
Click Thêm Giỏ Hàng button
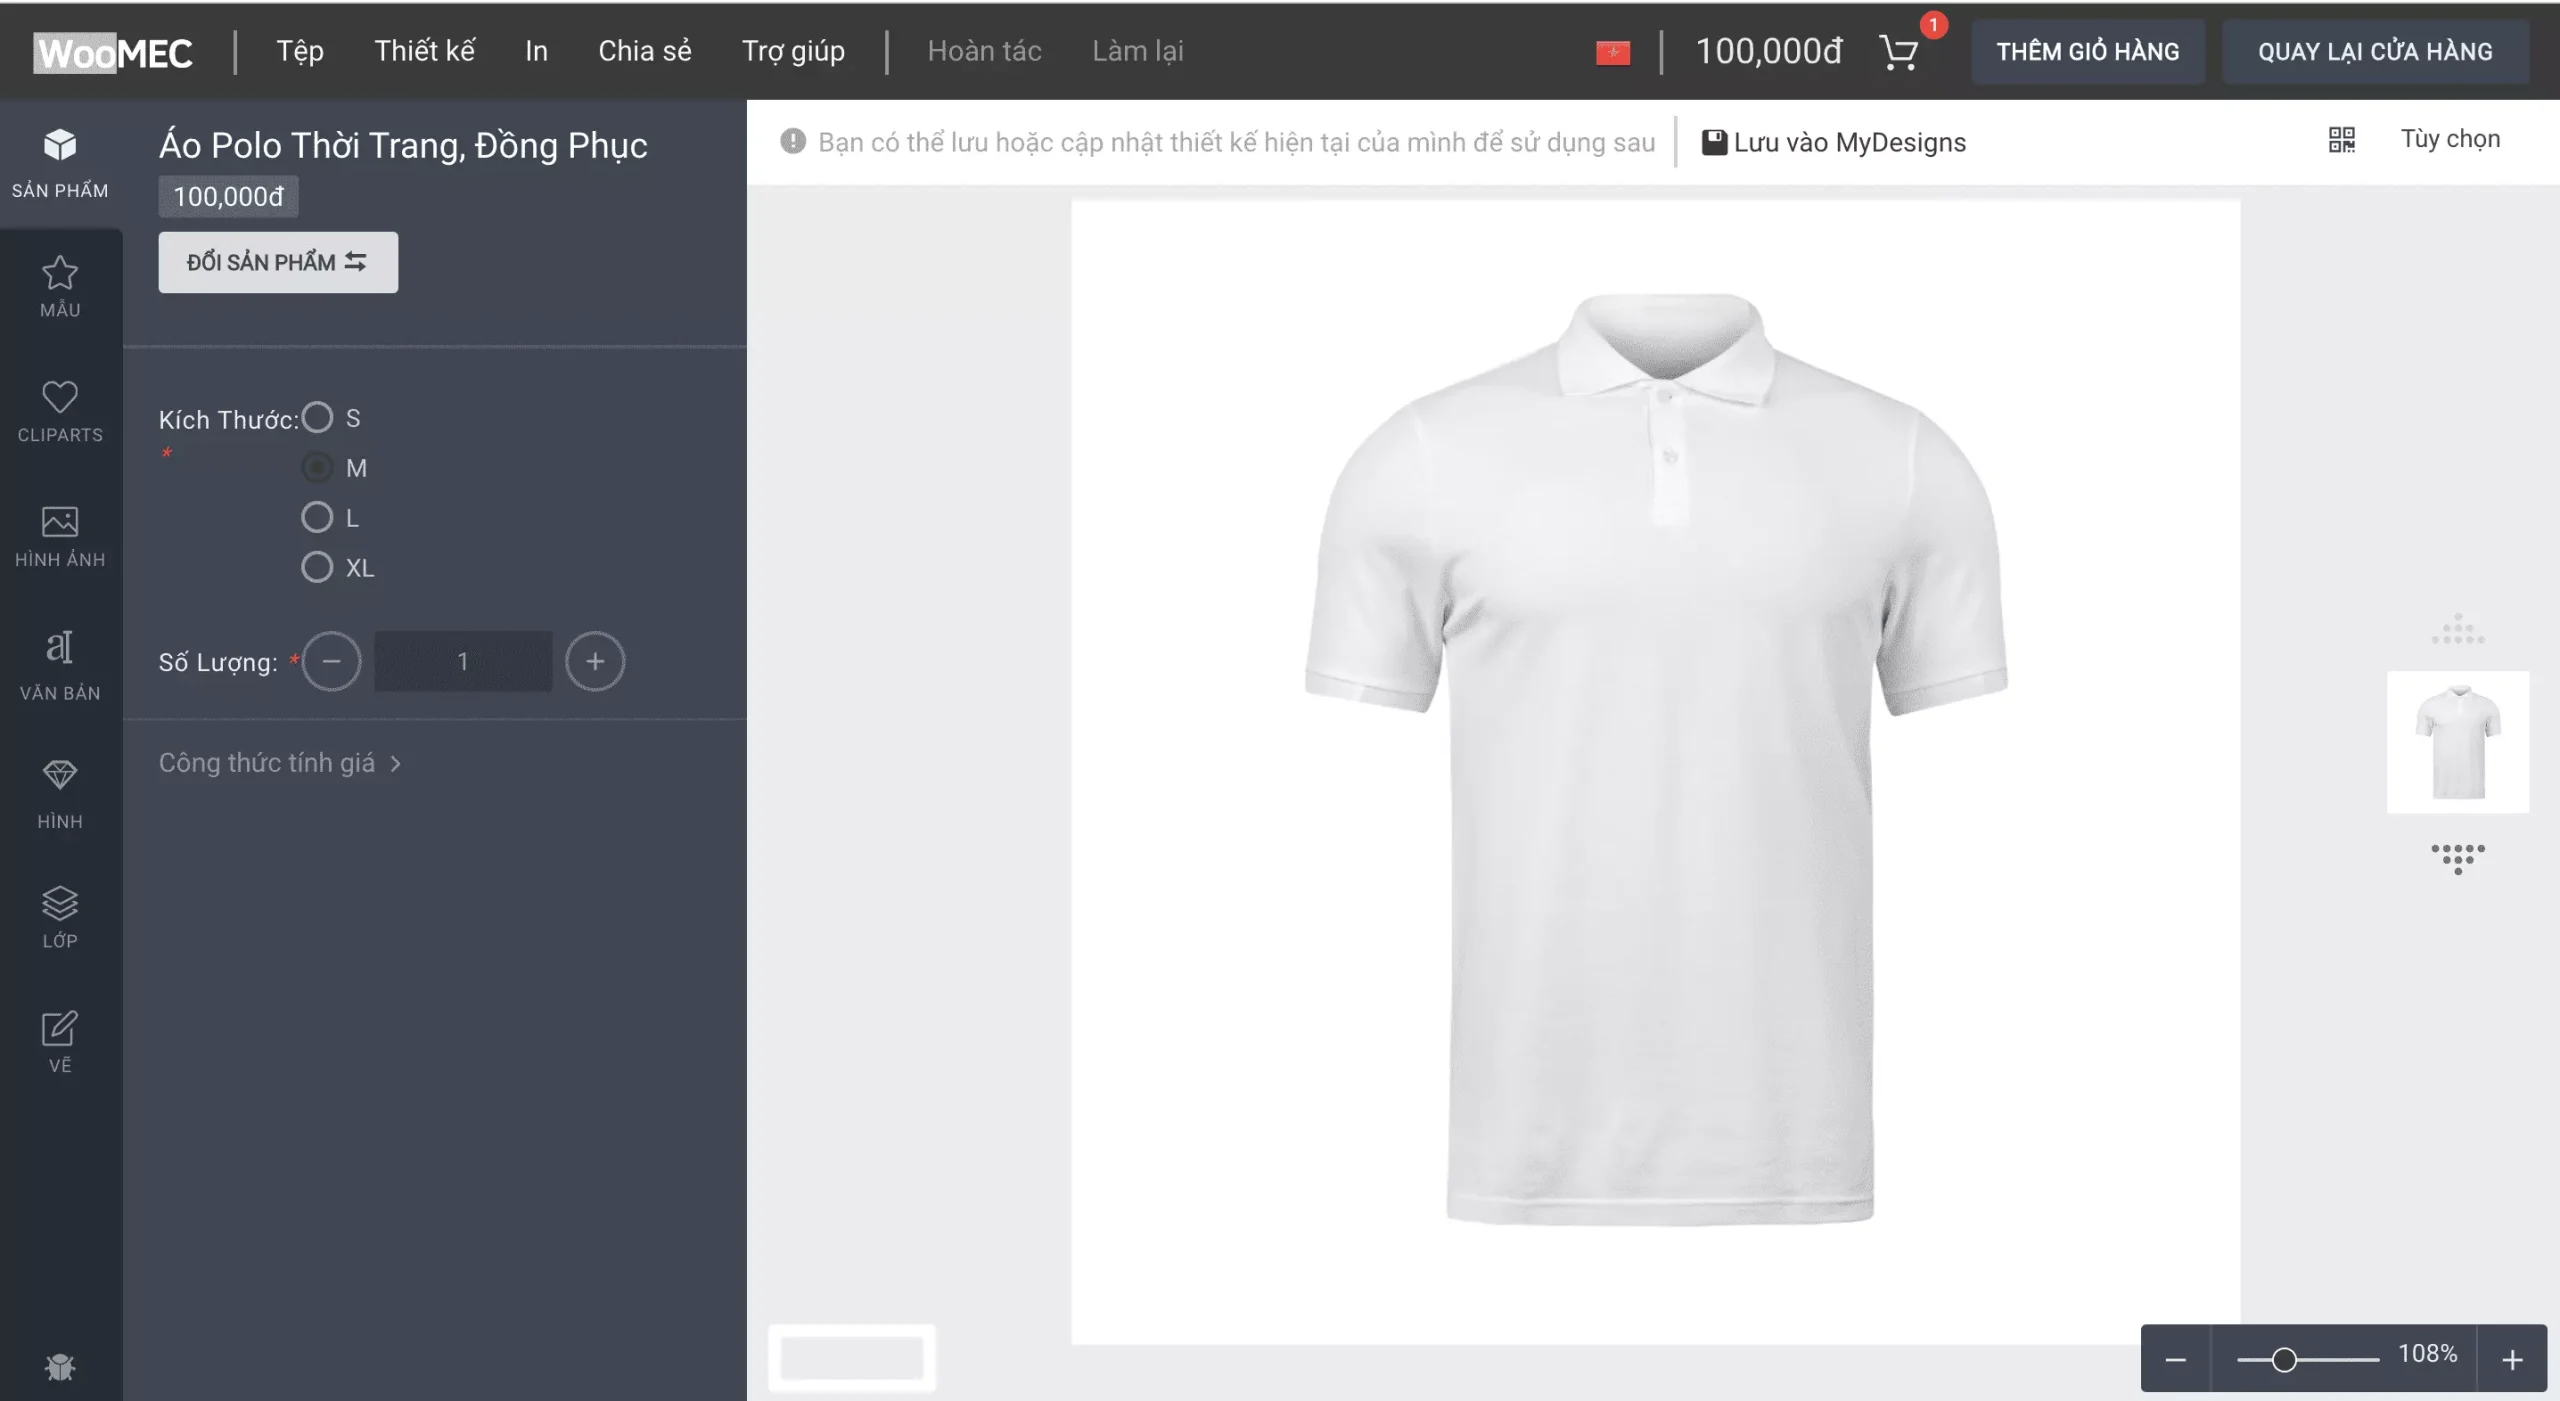pos(2087,50)
